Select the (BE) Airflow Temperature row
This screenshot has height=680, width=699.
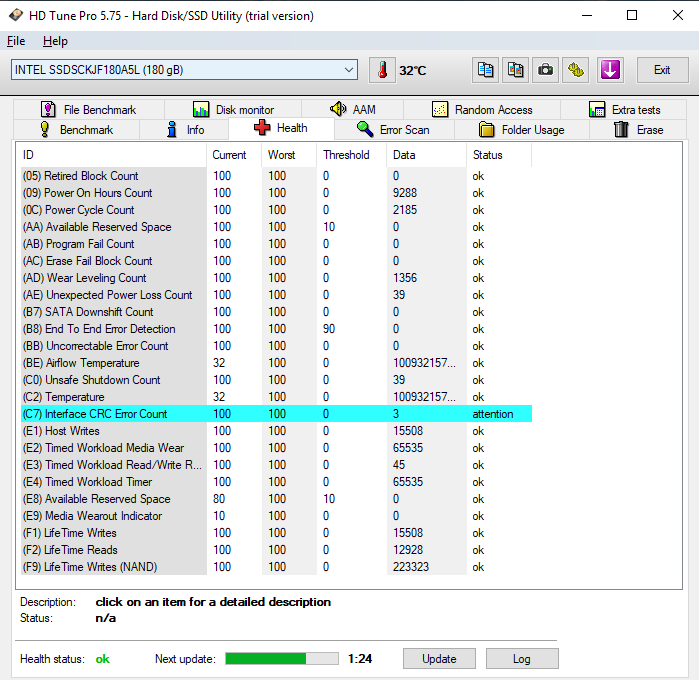276,363
